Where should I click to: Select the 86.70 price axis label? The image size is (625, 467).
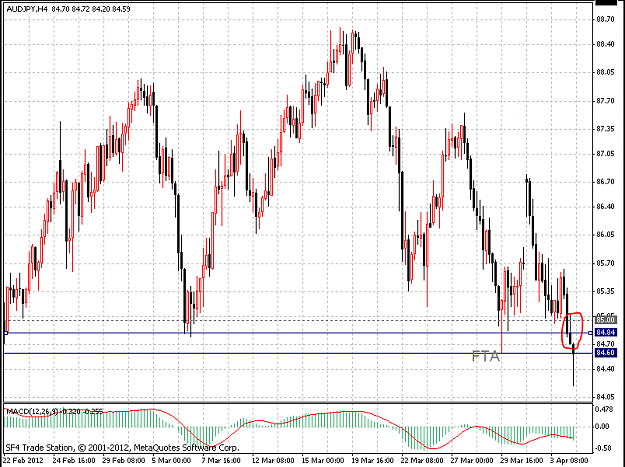point(605,182)
